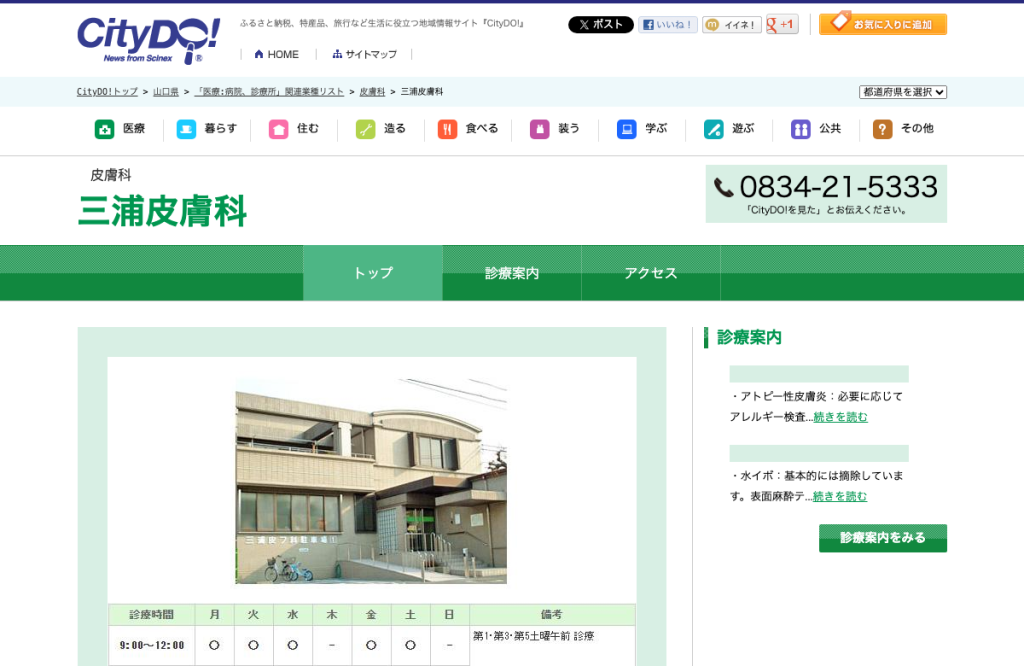
Task: Follow the 皮膚科 breadcrumb link
Action: 372,92
